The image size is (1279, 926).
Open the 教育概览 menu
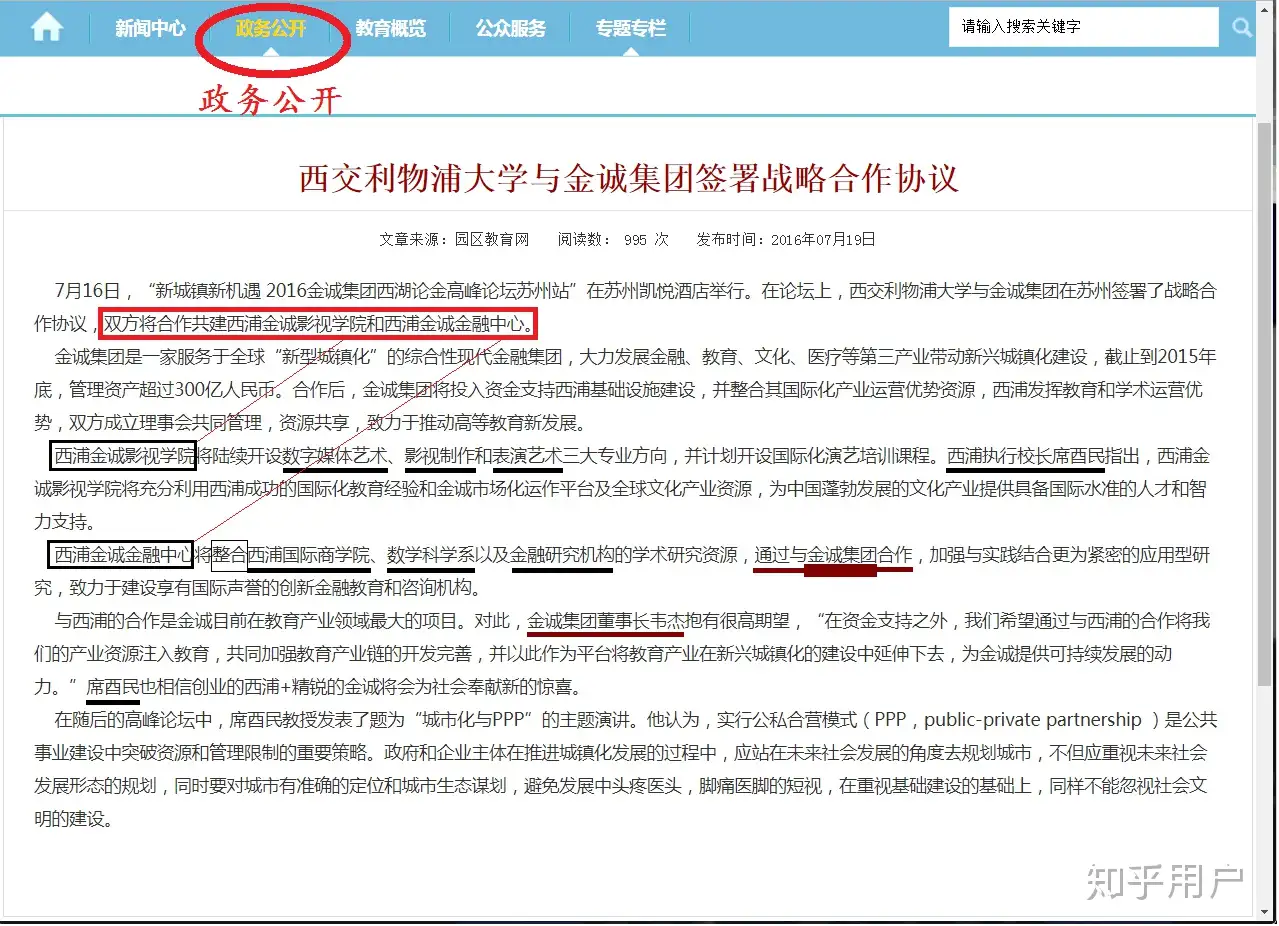coord(391,29)
